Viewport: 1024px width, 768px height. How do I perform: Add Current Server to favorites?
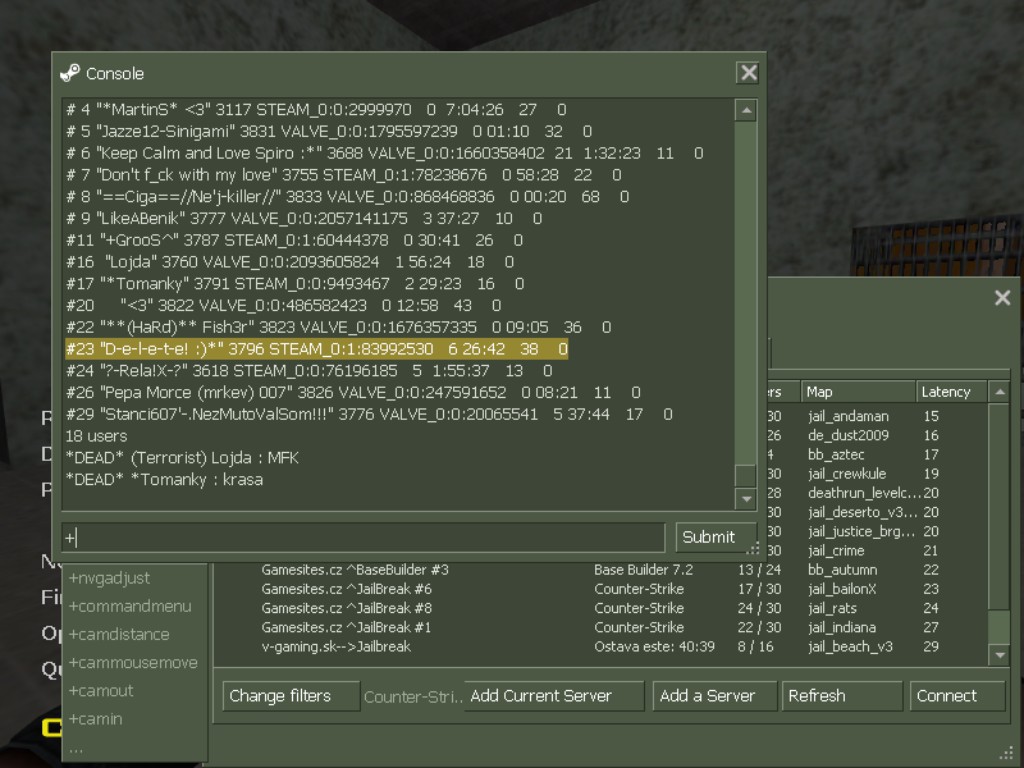(554, 696)
